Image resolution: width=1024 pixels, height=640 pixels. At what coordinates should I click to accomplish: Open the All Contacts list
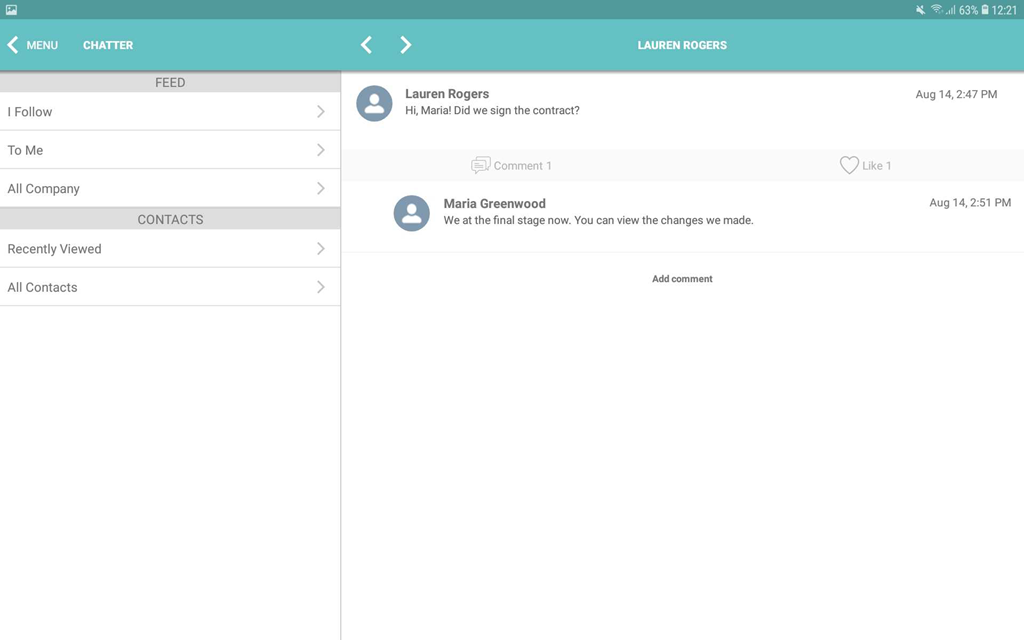(170, 287)
